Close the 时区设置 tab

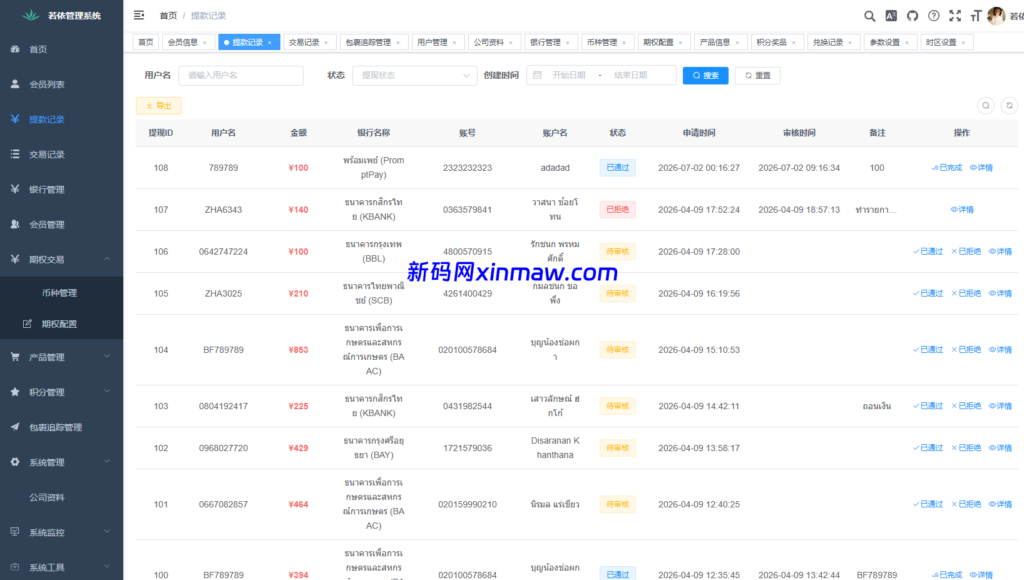click(x=963, y=42)
